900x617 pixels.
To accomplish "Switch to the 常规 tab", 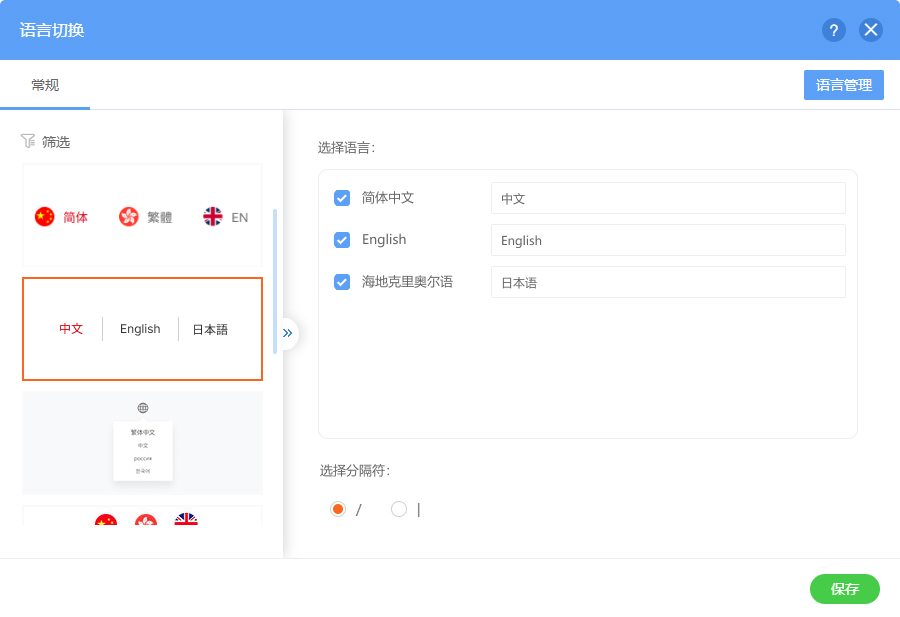I will [x=45, y=85].
